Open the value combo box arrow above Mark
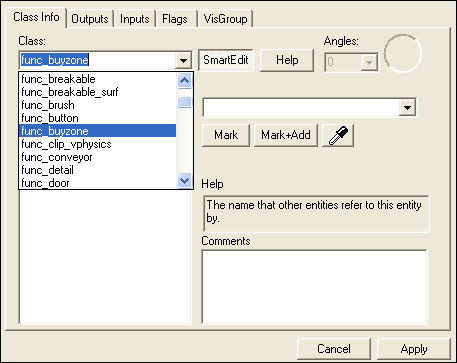457x363 pixels. click(x=407, y=108)
